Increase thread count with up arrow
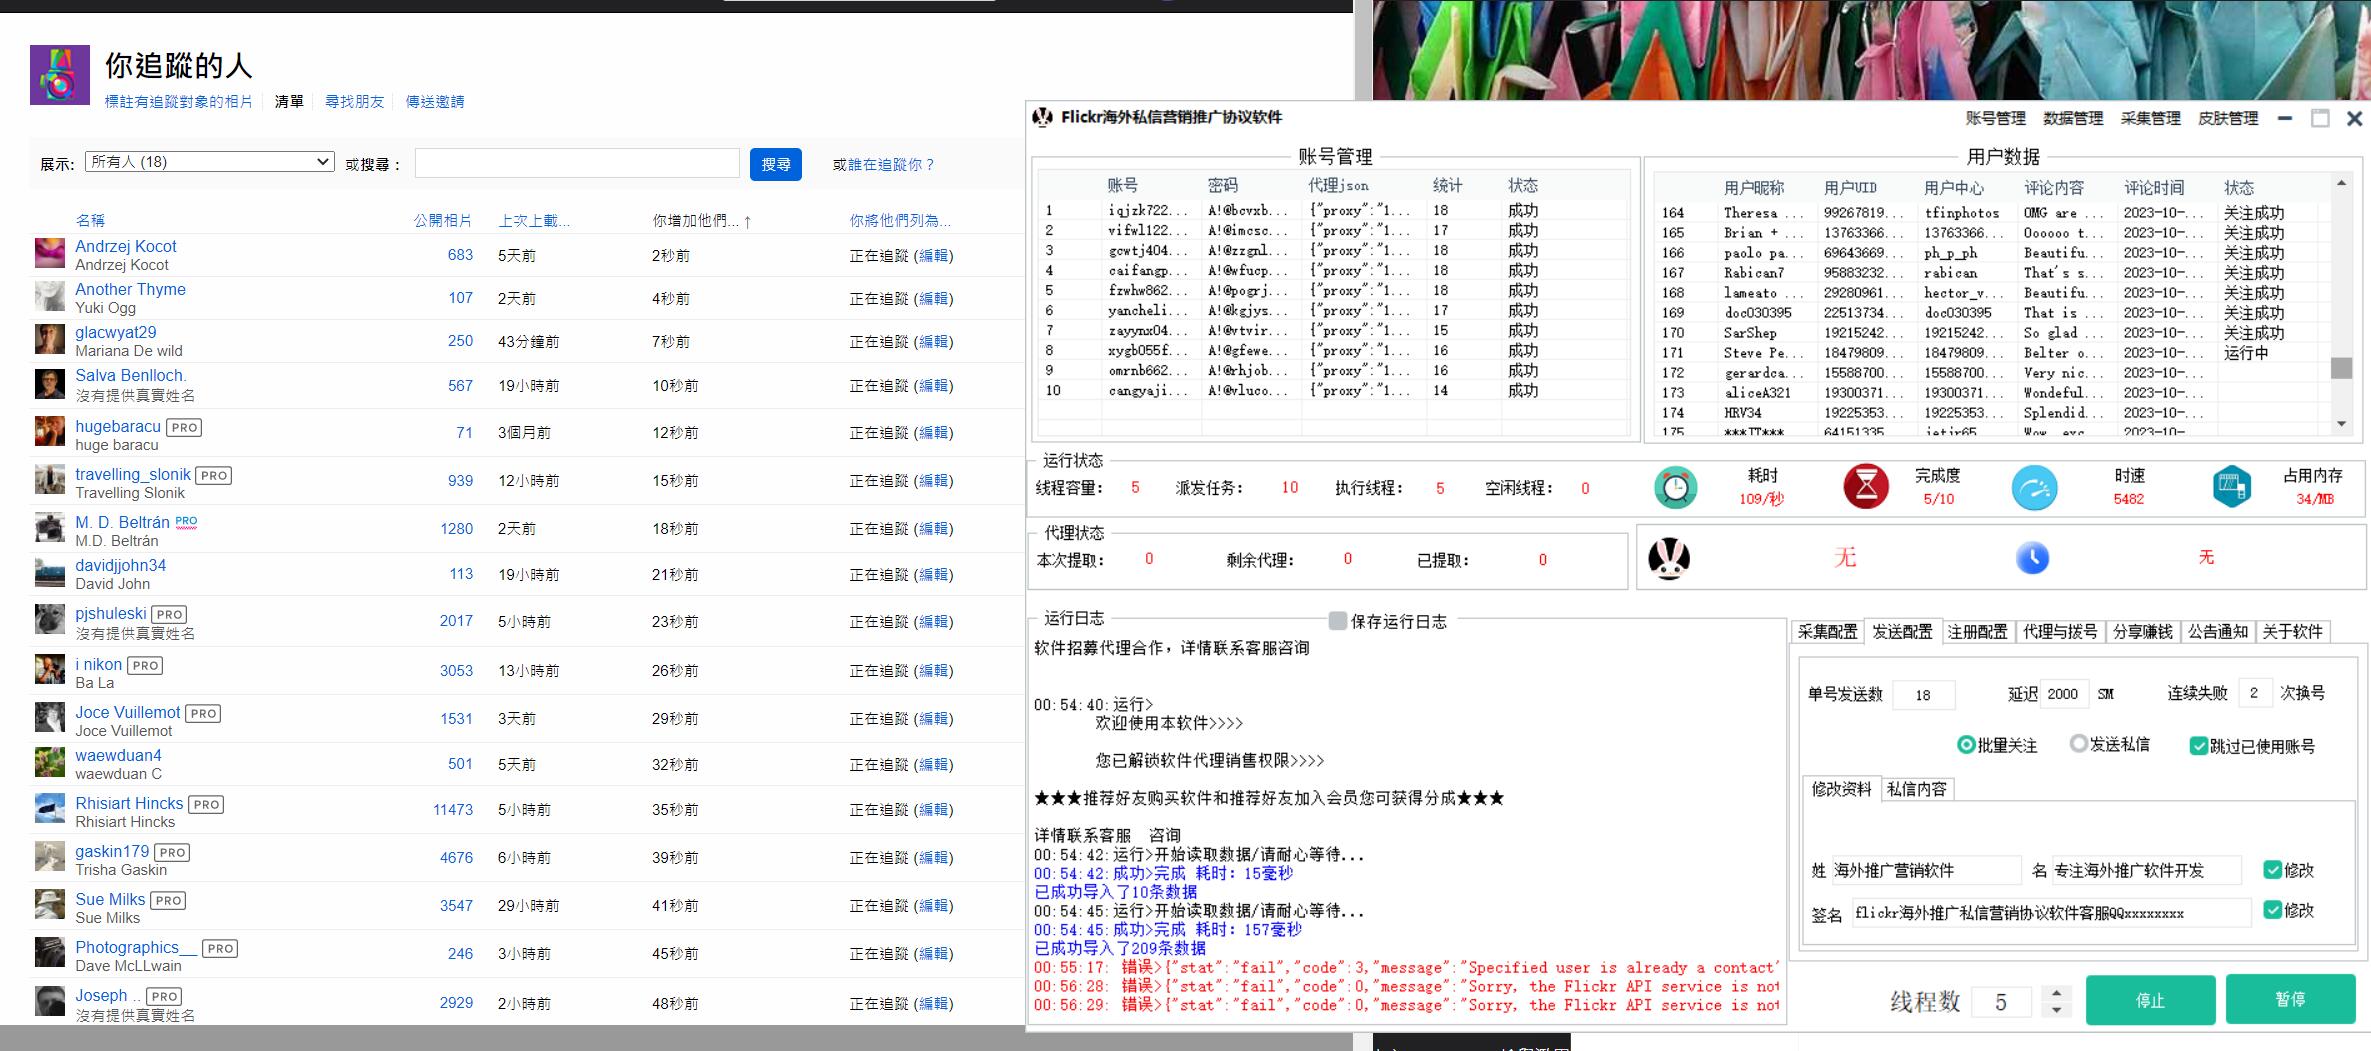 click(x=2056, y=993)
